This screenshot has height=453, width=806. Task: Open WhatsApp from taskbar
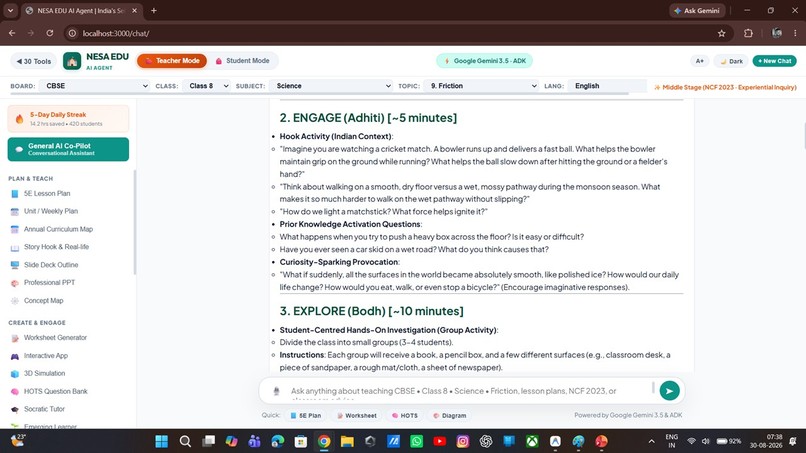416,441
